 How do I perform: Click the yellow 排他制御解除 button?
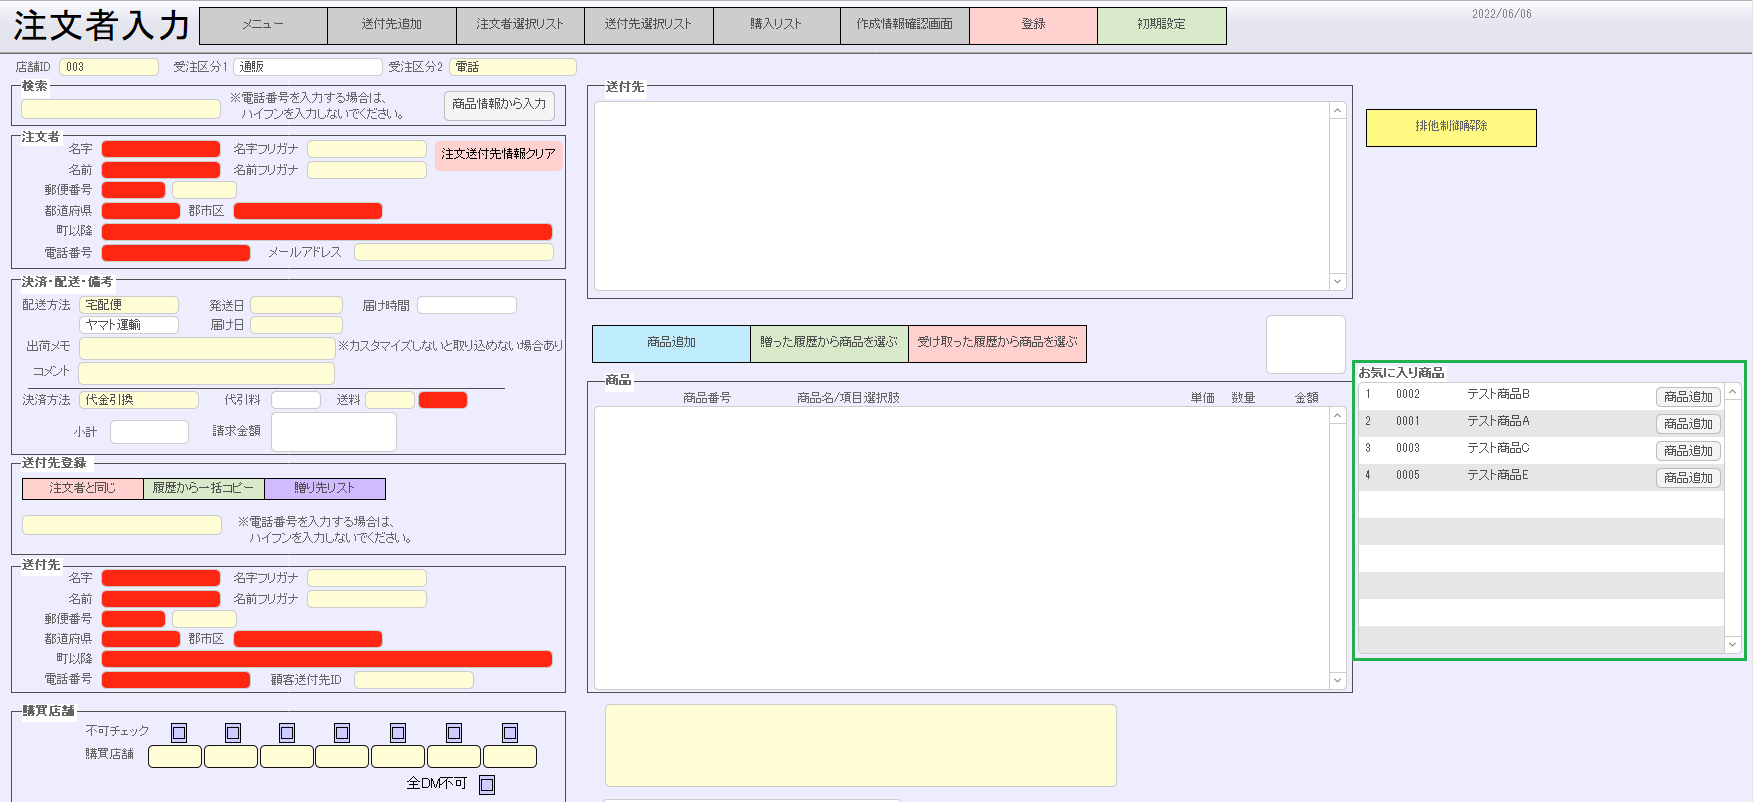click(1451, 127)
